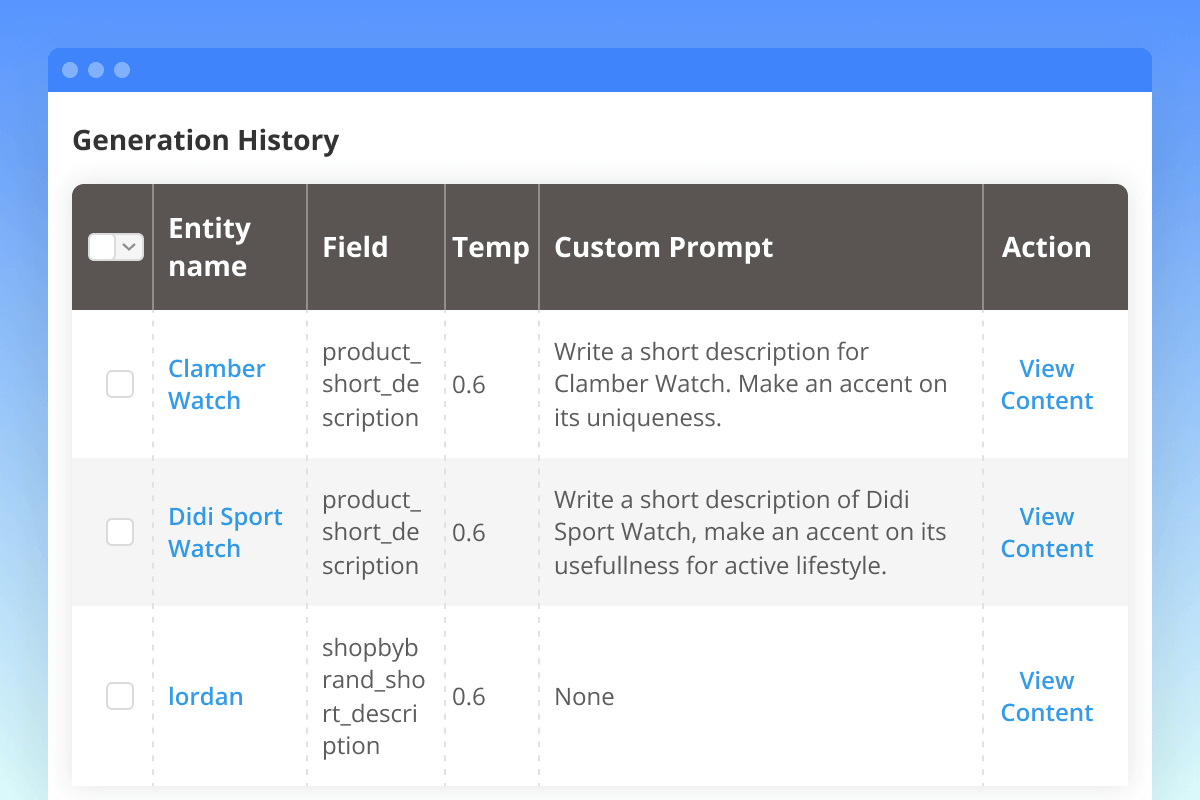Check the Didi Sport Watch row checkbox
This screenshot has height=800, width=1200.
pos(120,532)
